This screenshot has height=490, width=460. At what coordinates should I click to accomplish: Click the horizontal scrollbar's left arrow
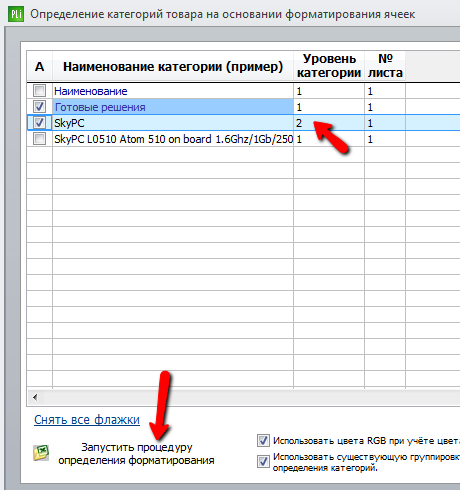point(35,397)
